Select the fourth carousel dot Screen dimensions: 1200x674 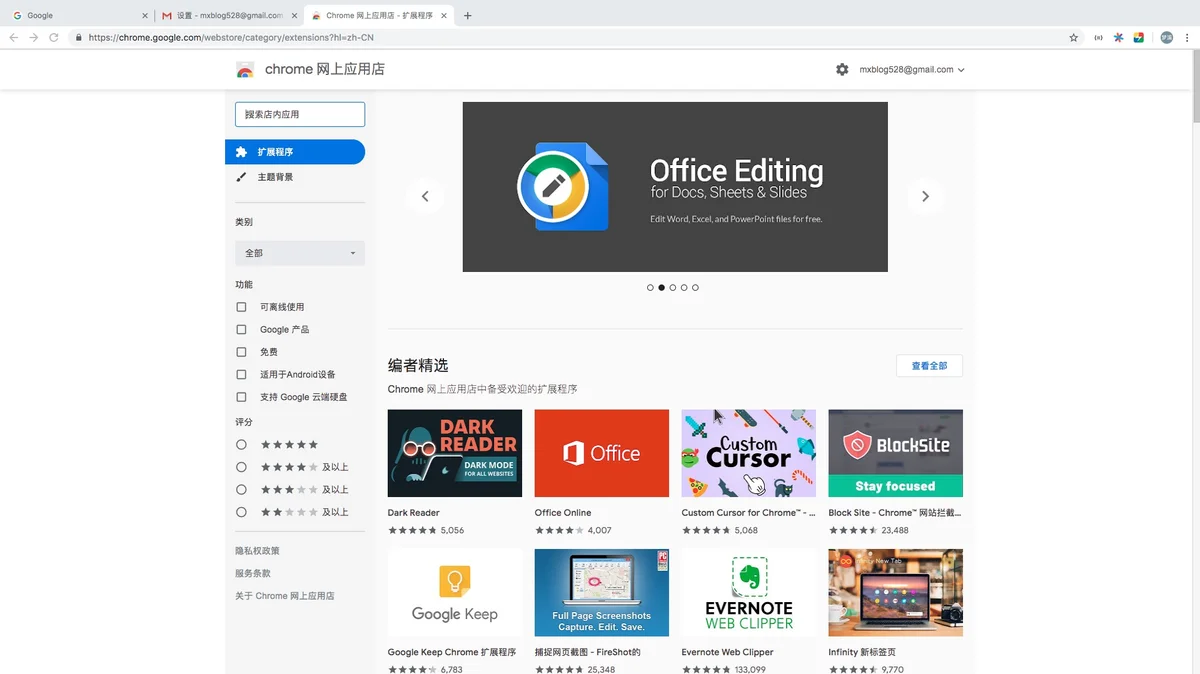pos(684,288)
